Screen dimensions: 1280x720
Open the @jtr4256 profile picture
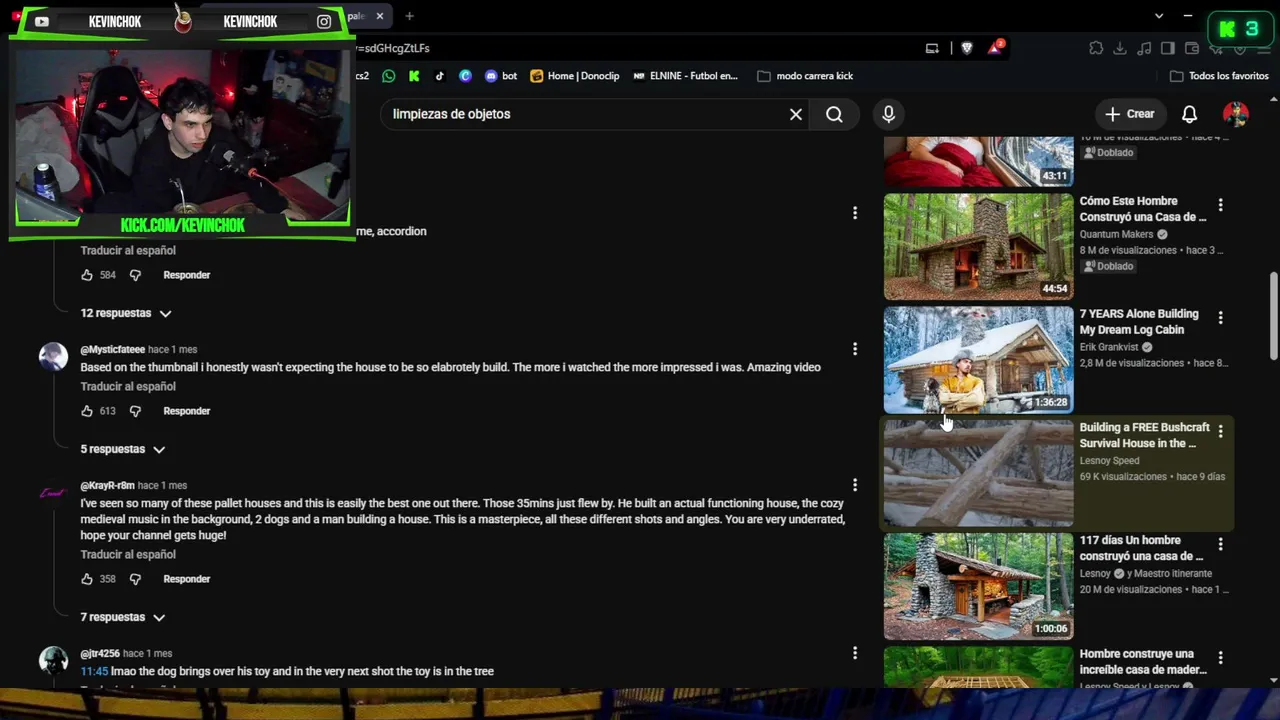53,660
